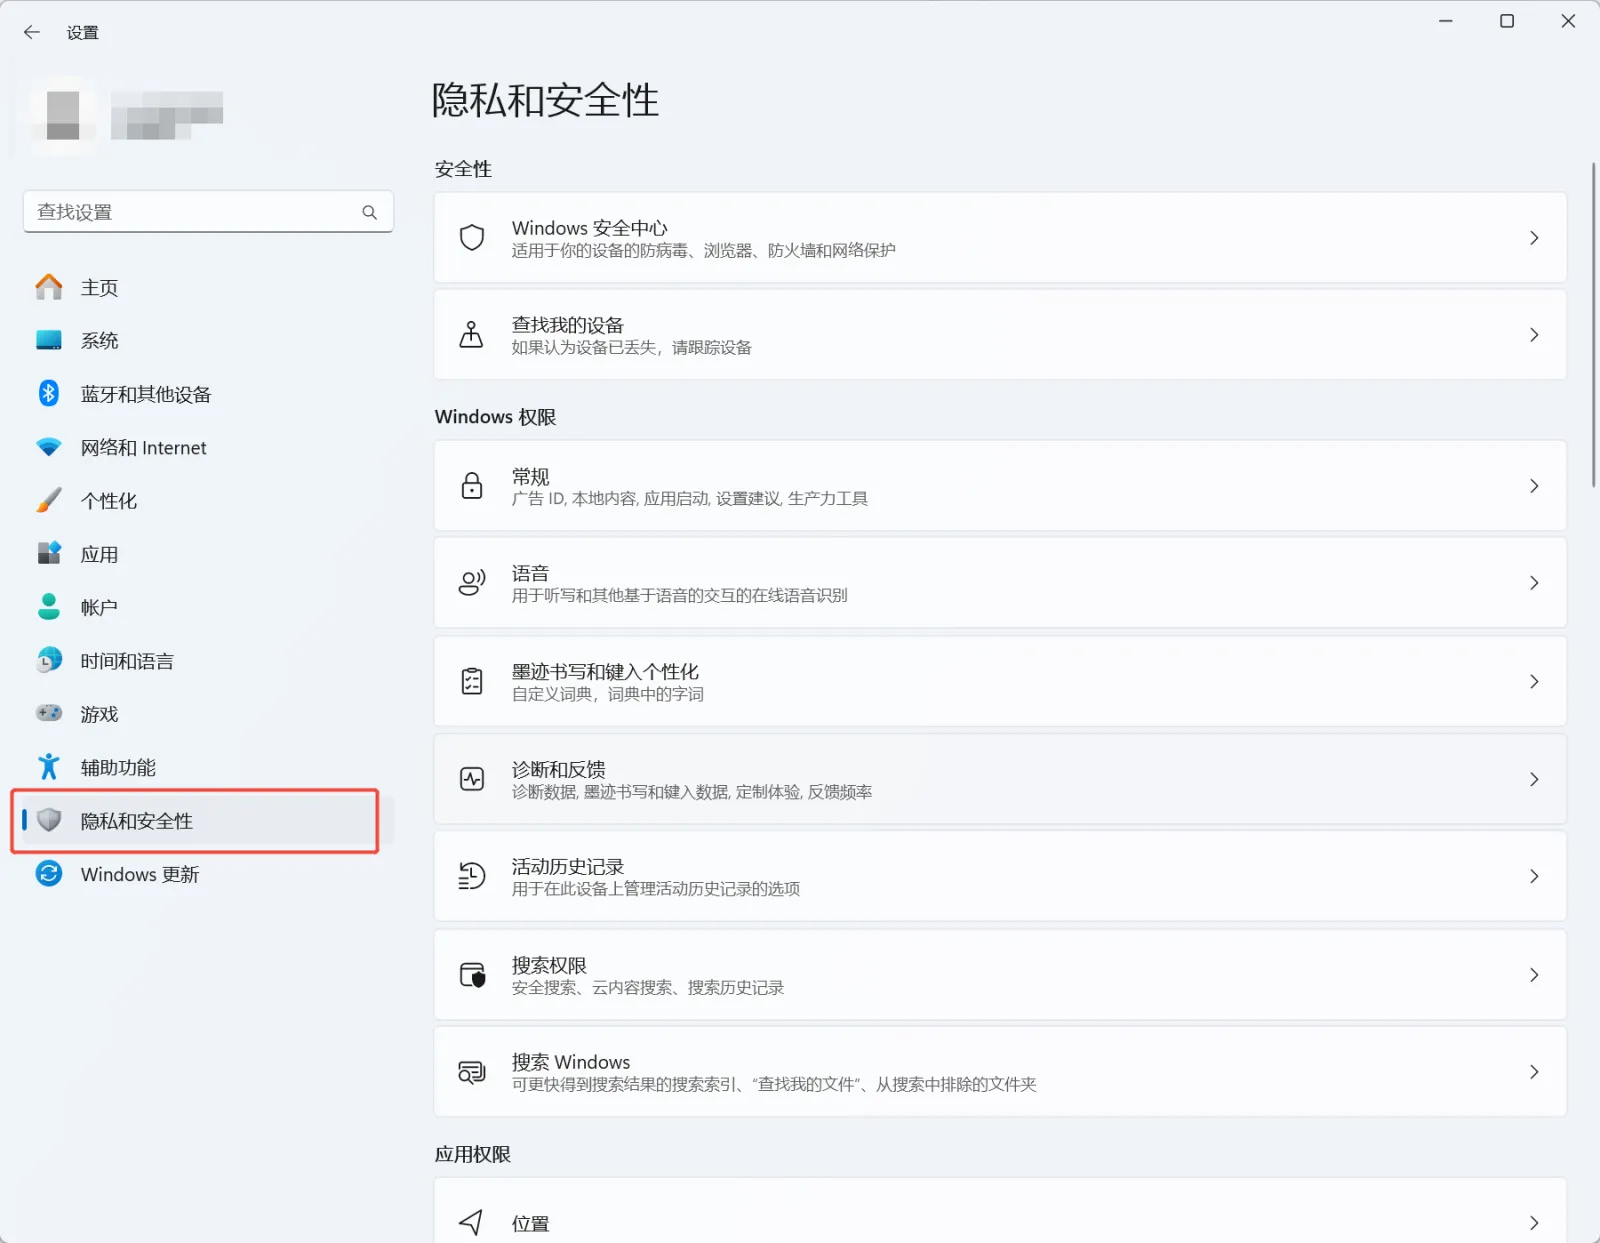The width and height of the screenshot is (1600, 1243).
Task: Click the location arrow icon beside 位置
Action: click(471, 1222)
